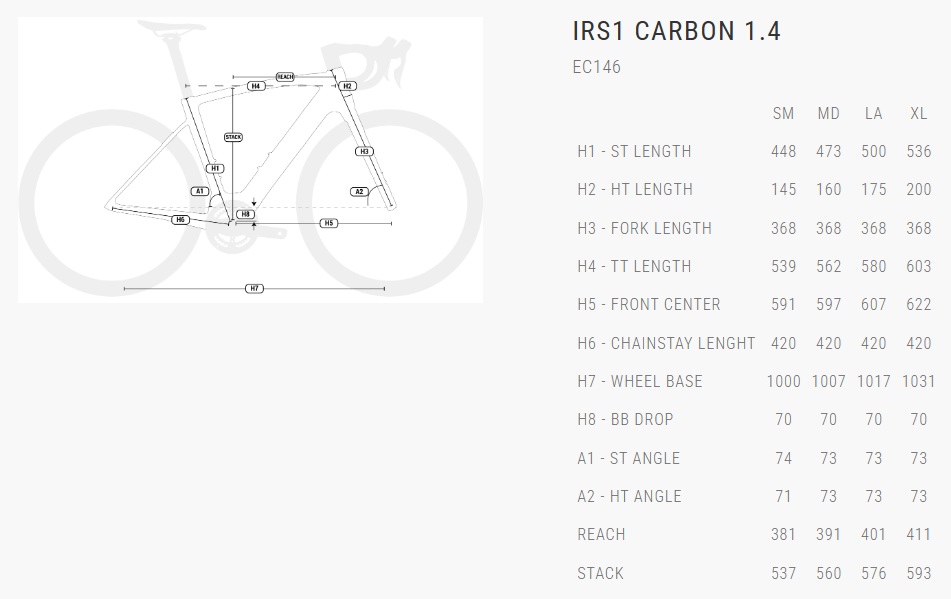Click the H1 seat tube marker in the diagram
This screenshot has height=599, width=951.
tap(216, 169)
